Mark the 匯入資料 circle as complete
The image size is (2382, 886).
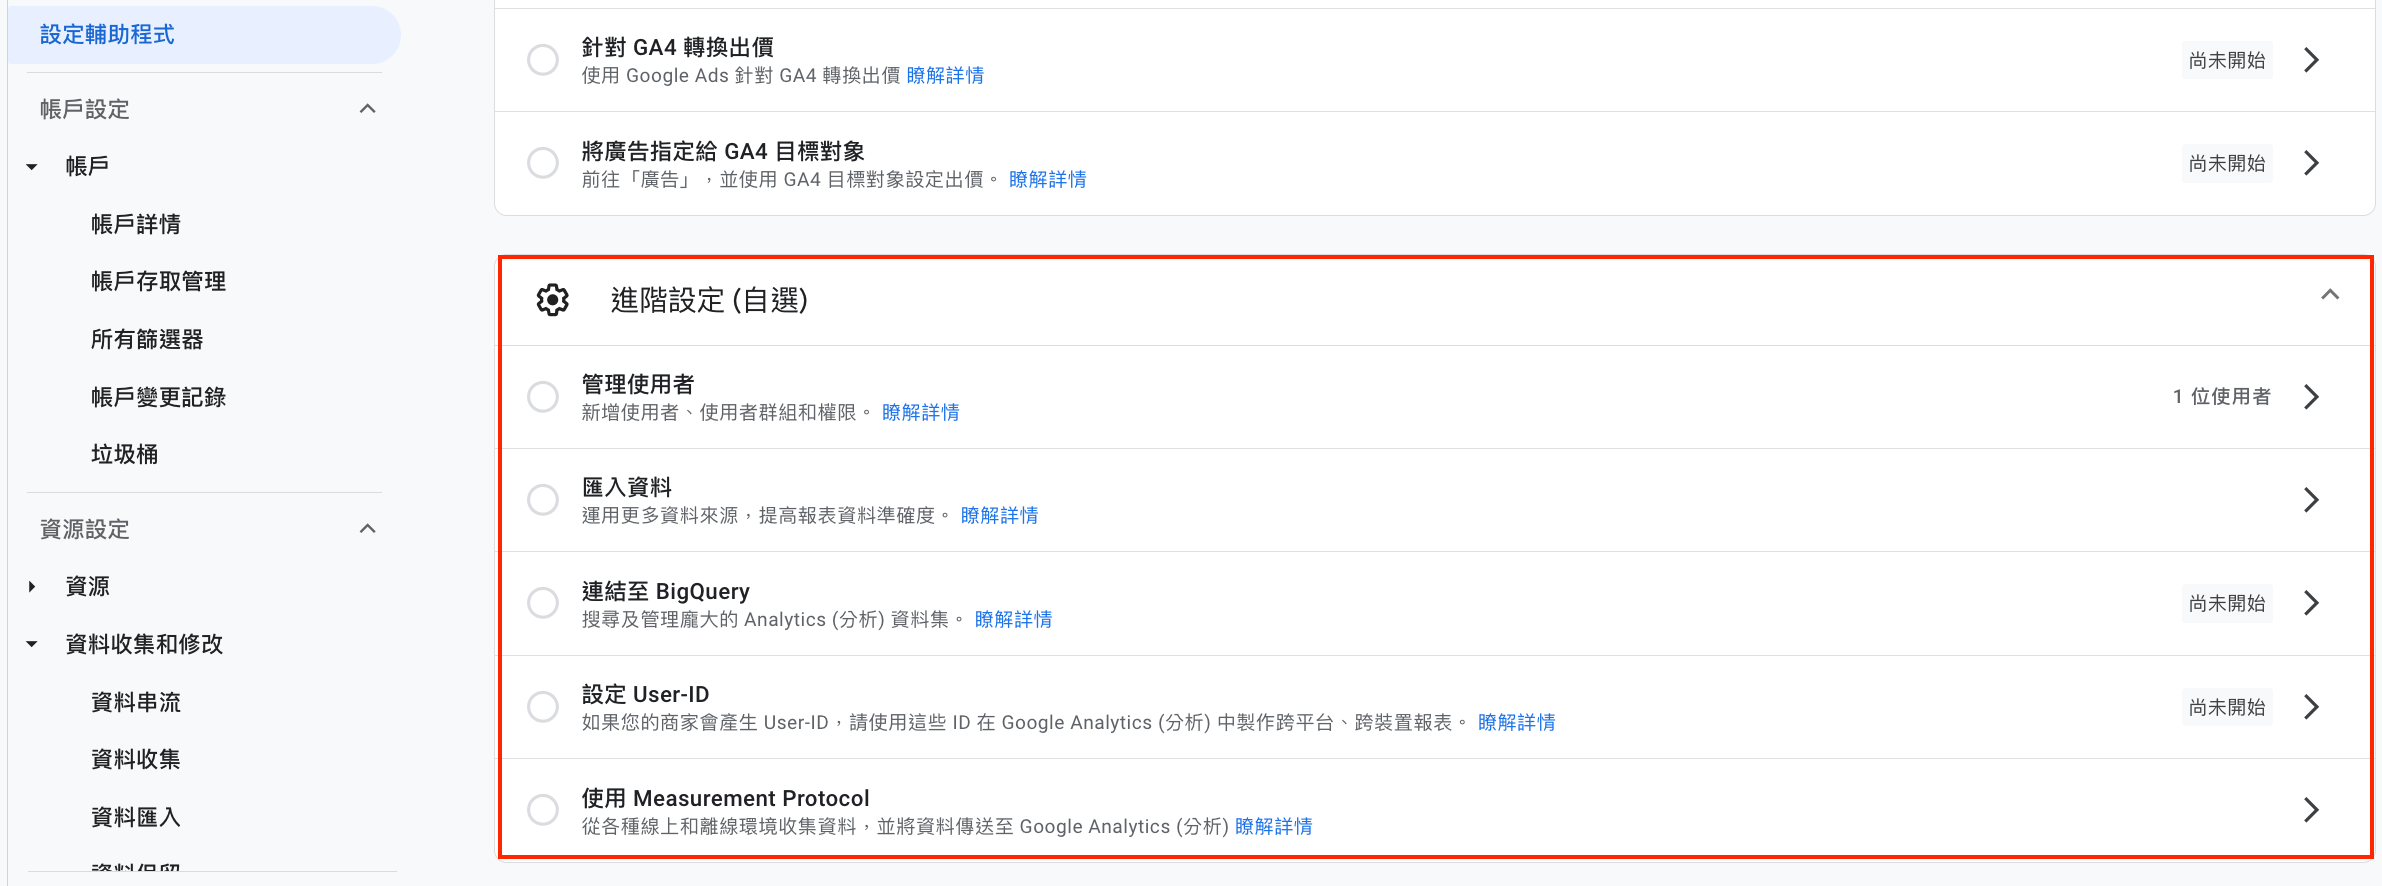click(543, 500)
